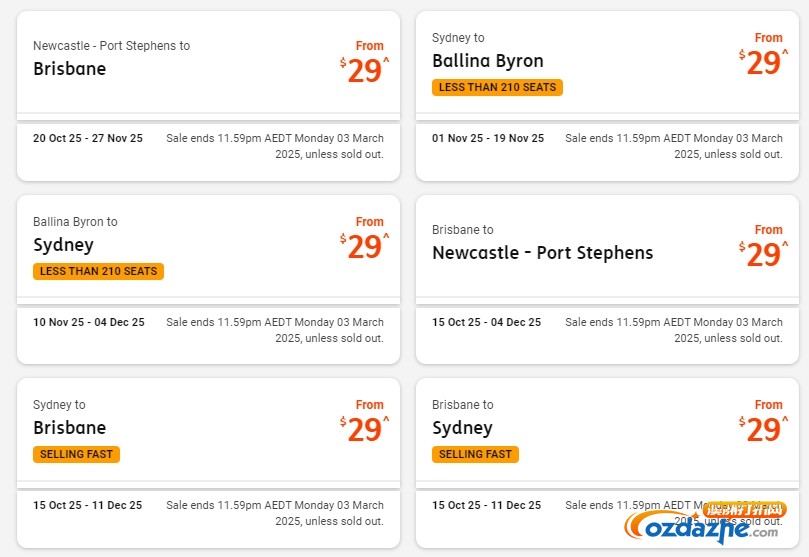Click the $29 price on Sydney to Brisbane card
The image size is (809, 557).
[x=364, y=429]
